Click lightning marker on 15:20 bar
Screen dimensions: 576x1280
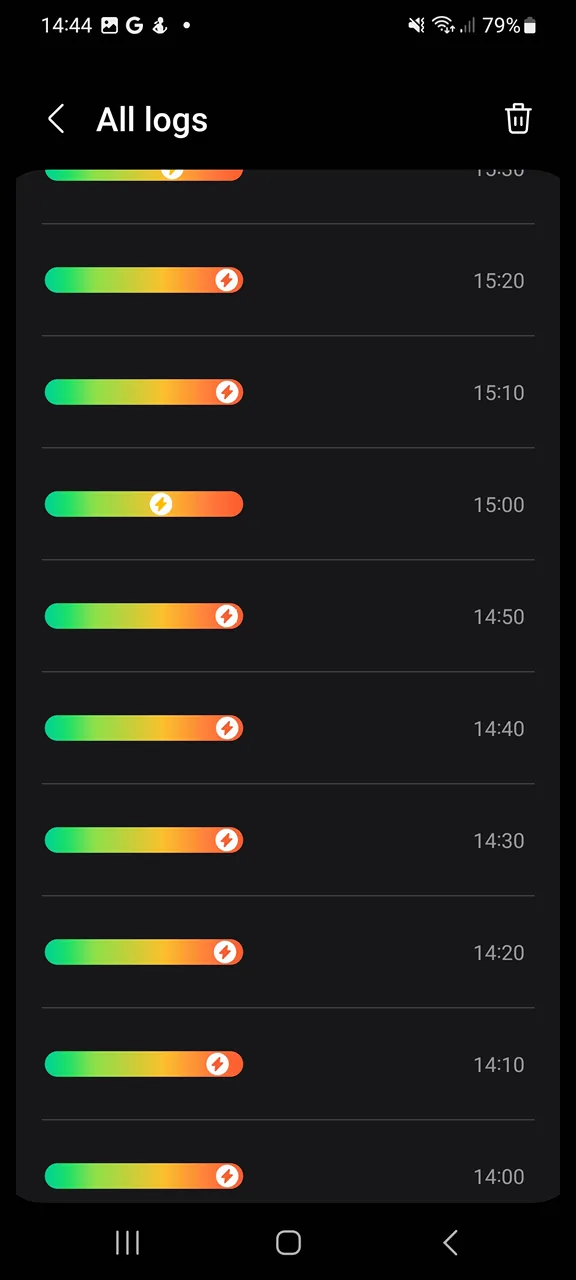(x=227, y=280)
